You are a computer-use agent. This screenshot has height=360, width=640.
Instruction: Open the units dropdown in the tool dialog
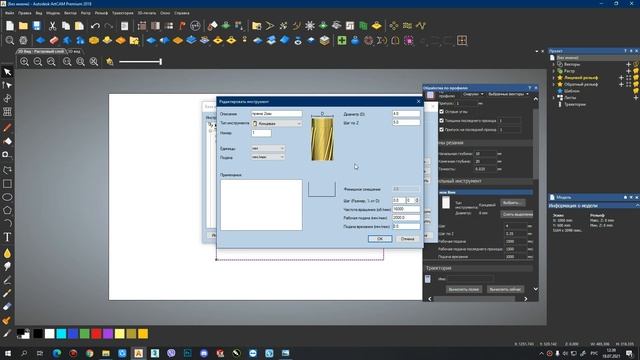268,149
